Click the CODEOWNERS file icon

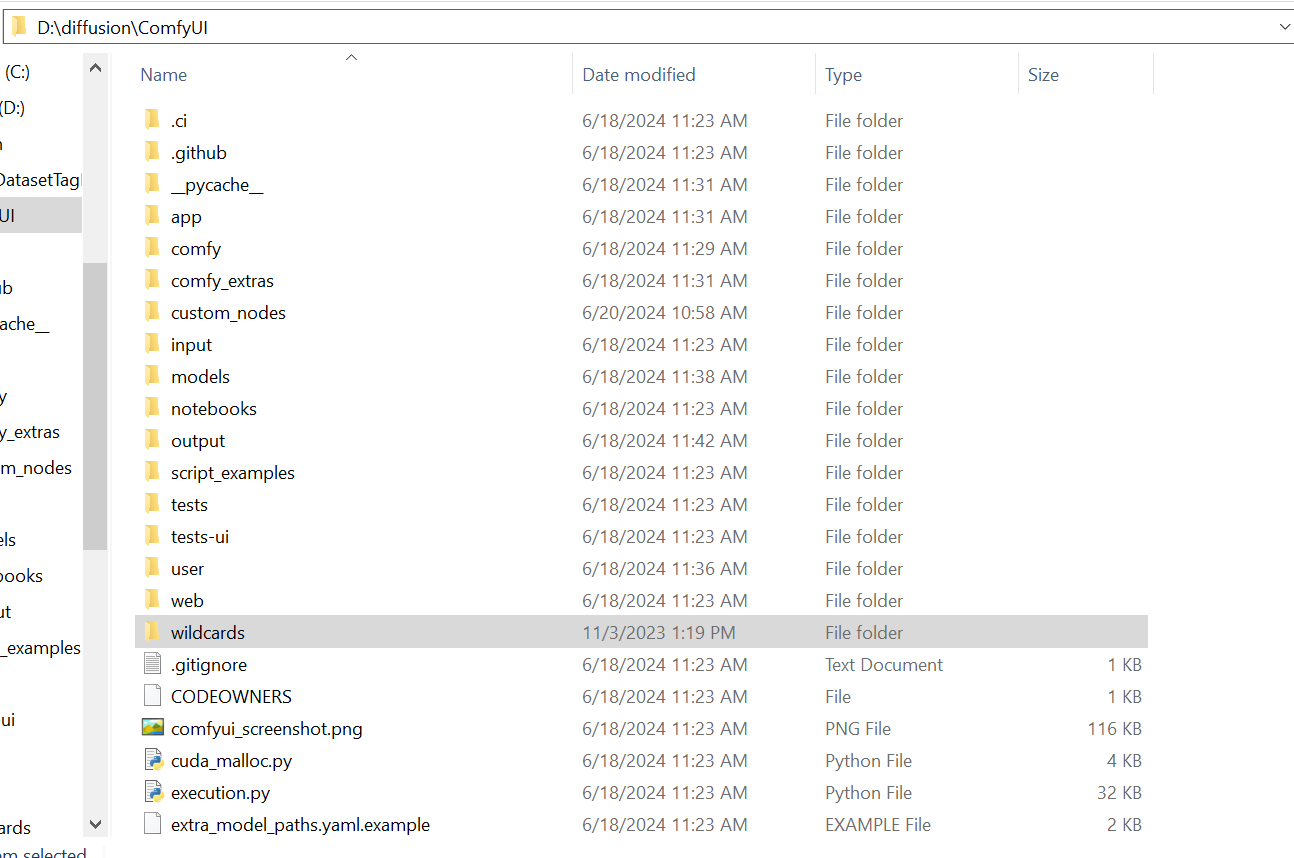152,696
